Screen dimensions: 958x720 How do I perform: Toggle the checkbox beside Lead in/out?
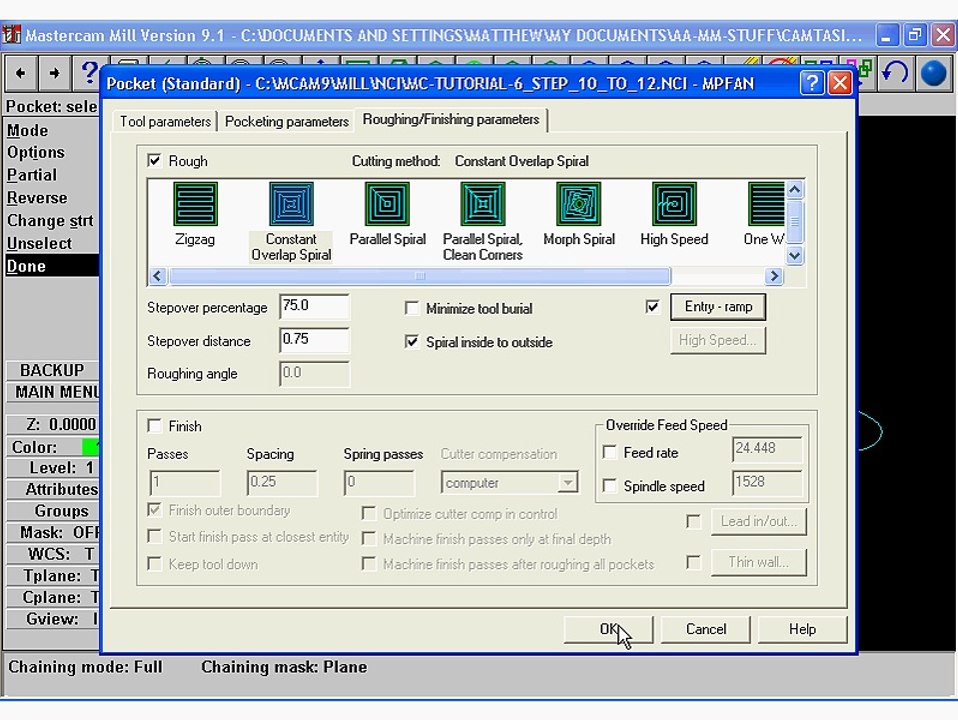pyautogui.click(x=693, y=521)
